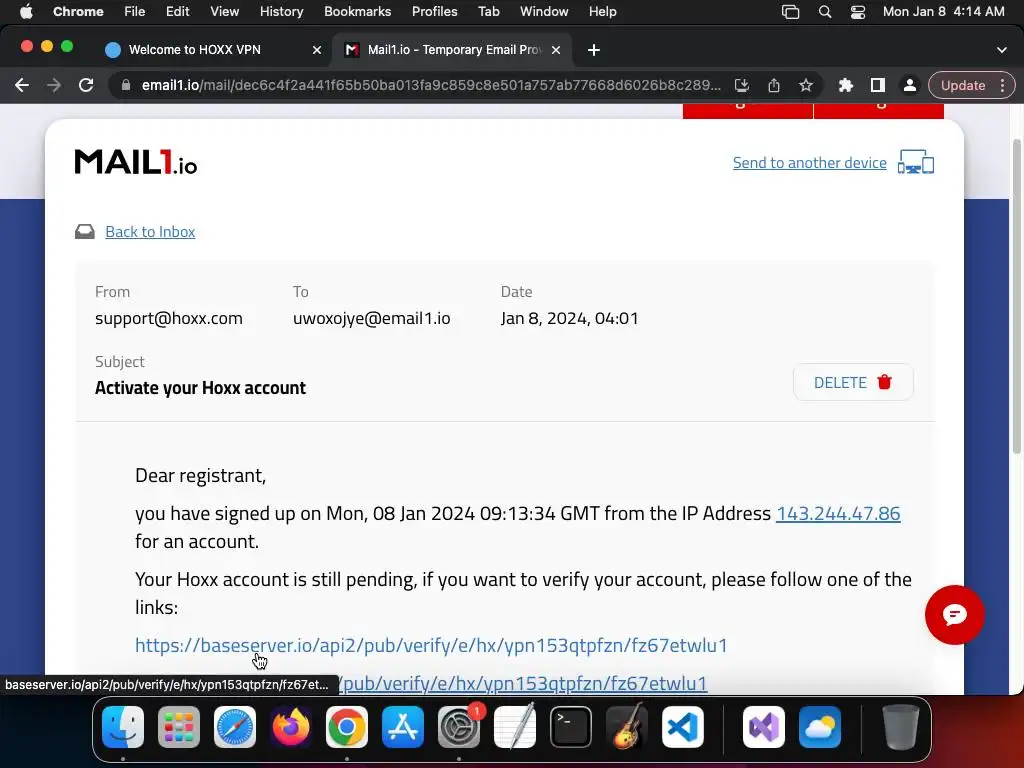Select the Mail1.io Temporary Email tab
Image resolution: width=1024 pixels, height=768 pixels.
click(453, 50)
